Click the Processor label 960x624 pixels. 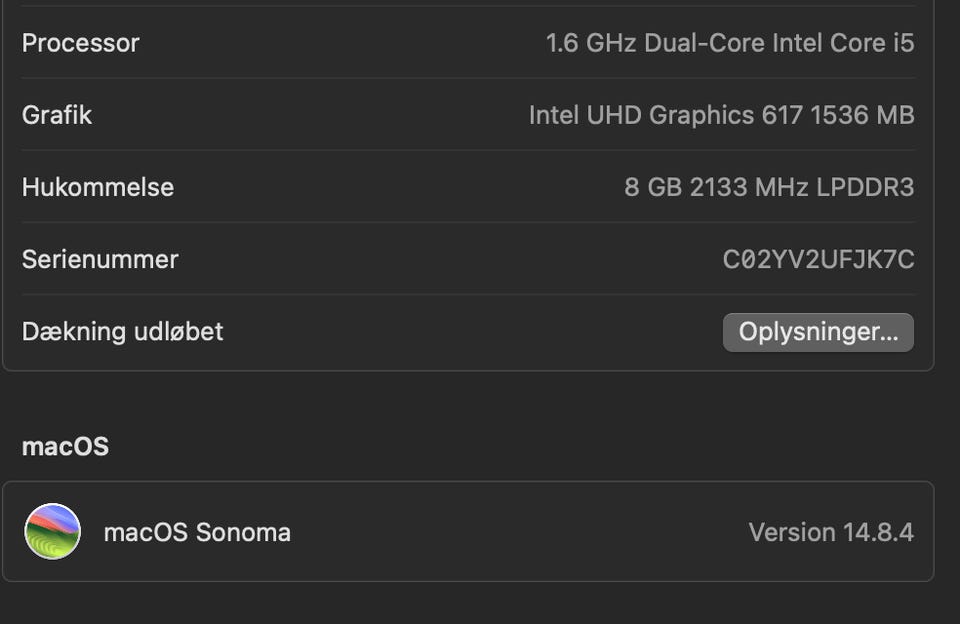tap(80, 43)
